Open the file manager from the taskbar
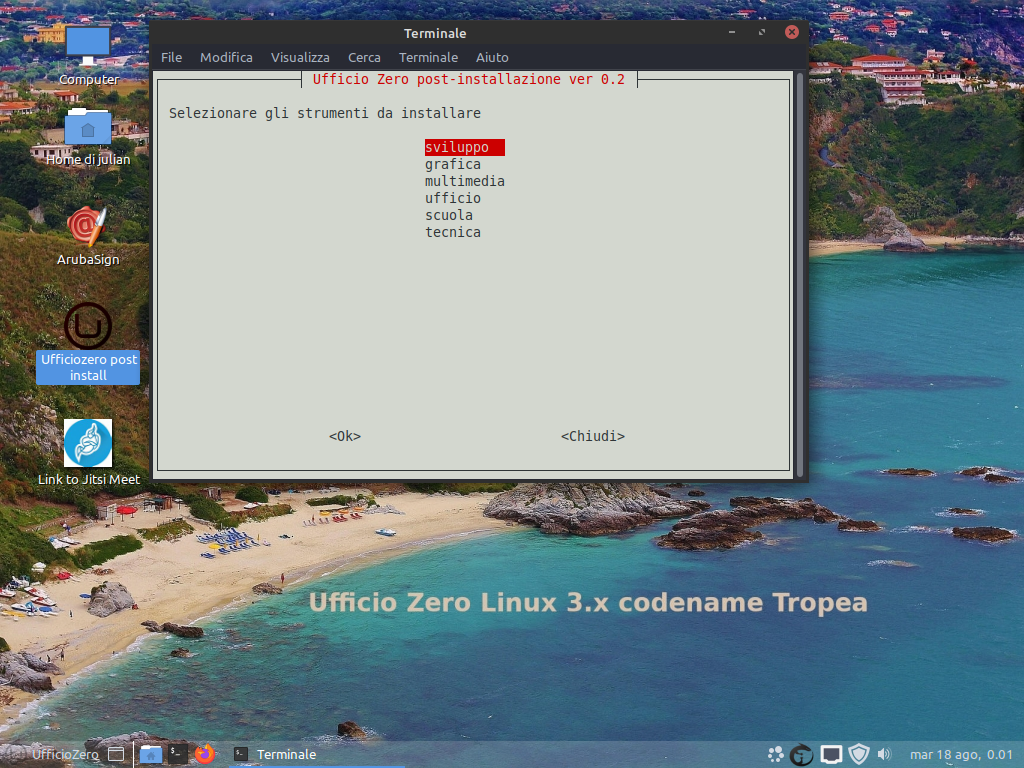 coord(150,754)
